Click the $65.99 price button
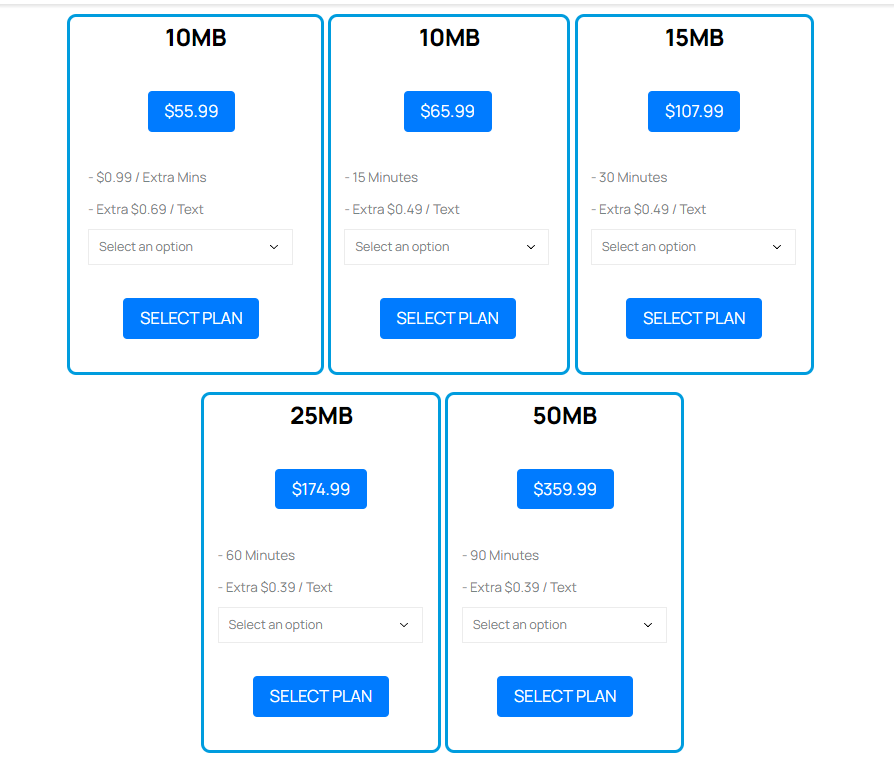The image size is (894, 769). click(x=447, y=111)
